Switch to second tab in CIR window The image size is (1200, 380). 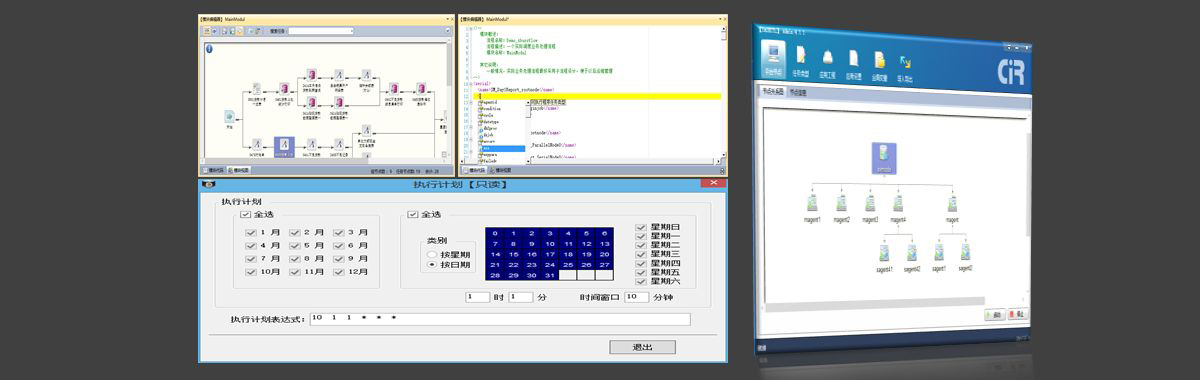798,92
